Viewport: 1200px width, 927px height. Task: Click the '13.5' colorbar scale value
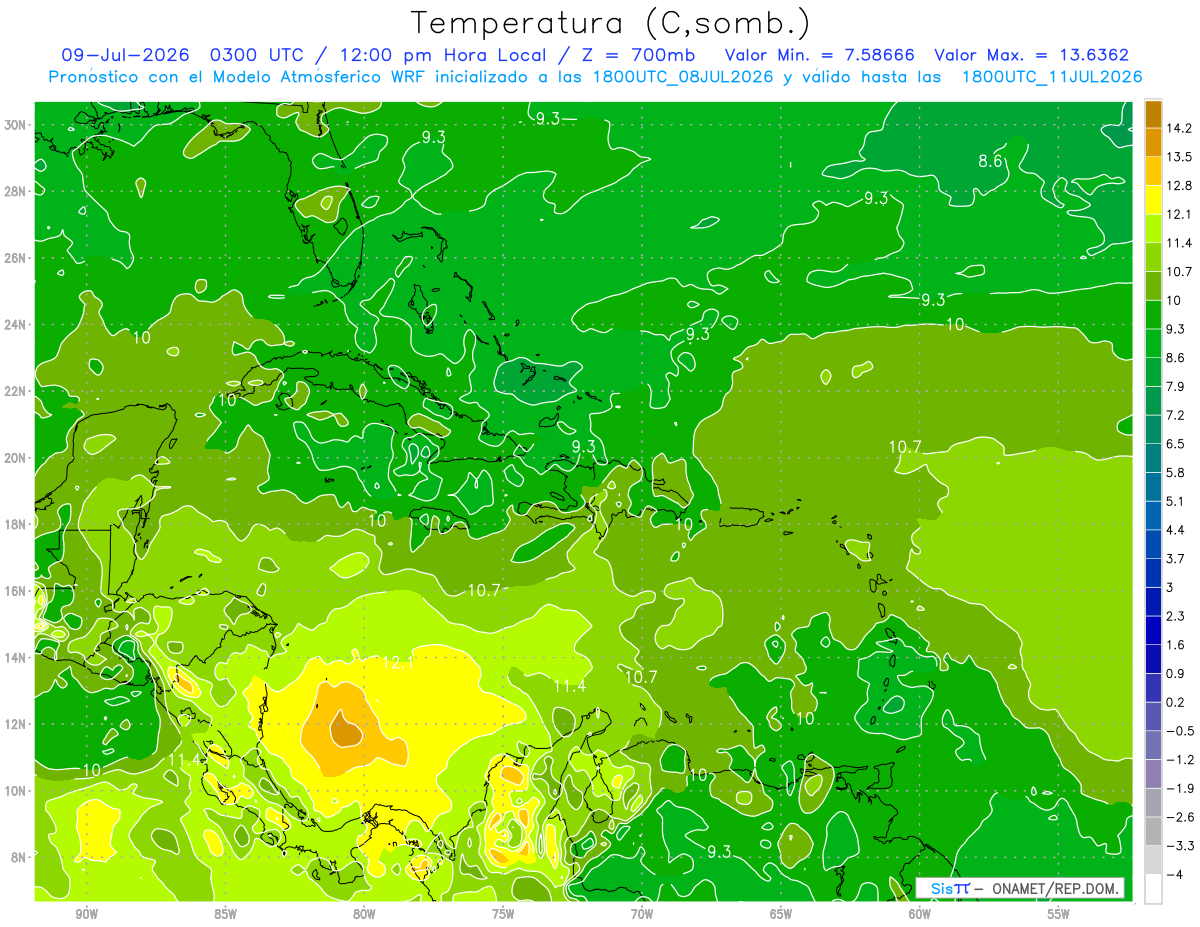[1179, 157]
